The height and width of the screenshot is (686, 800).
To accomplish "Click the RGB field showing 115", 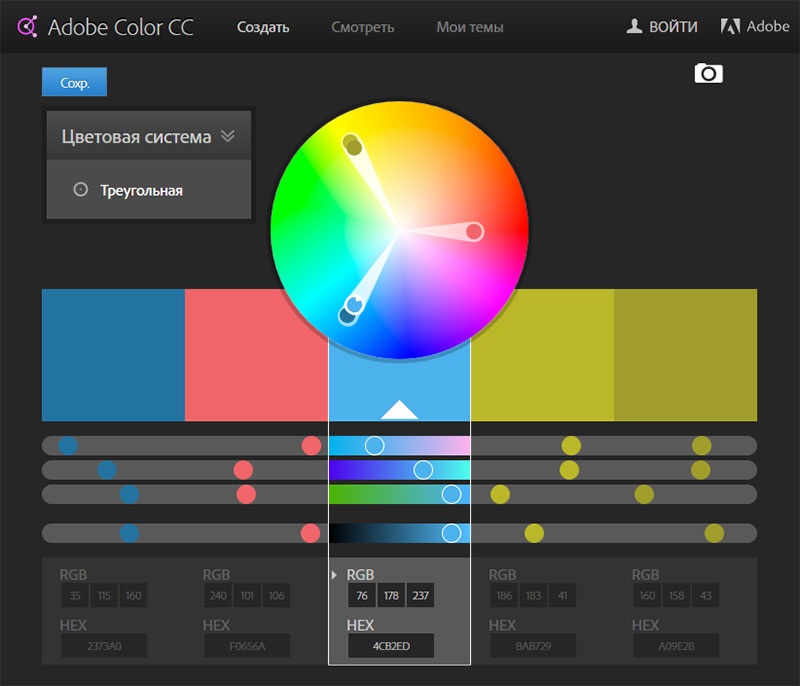I will point(104,595).
